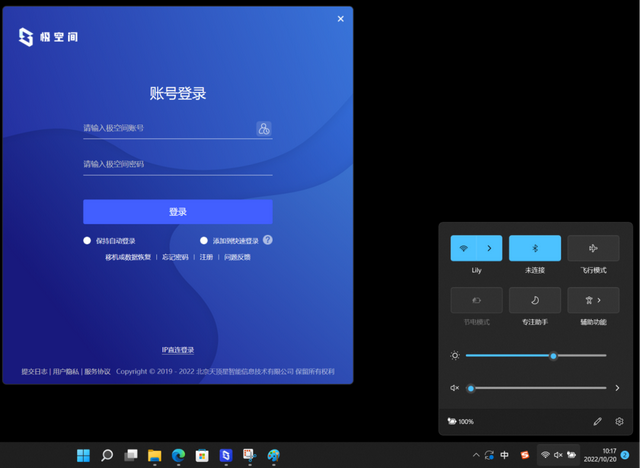Screen dimensions: 640x468
Task: Click the Wi-Fi icon in system tray
Action: point(545,455)
